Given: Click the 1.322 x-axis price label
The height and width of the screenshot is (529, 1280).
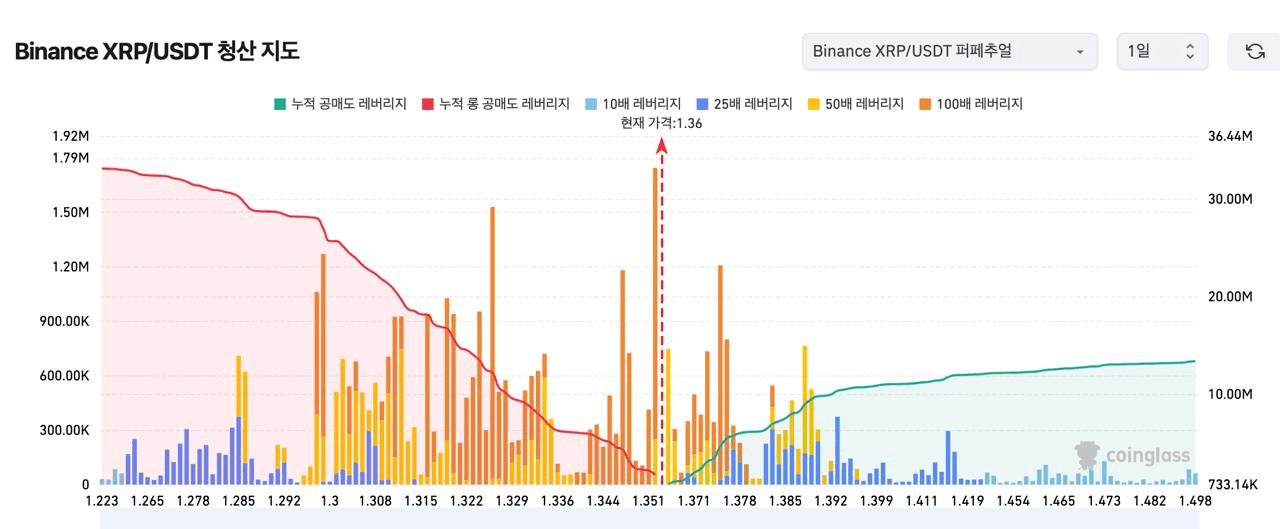Looking at the screenshot, I should (x=467, y=501).
